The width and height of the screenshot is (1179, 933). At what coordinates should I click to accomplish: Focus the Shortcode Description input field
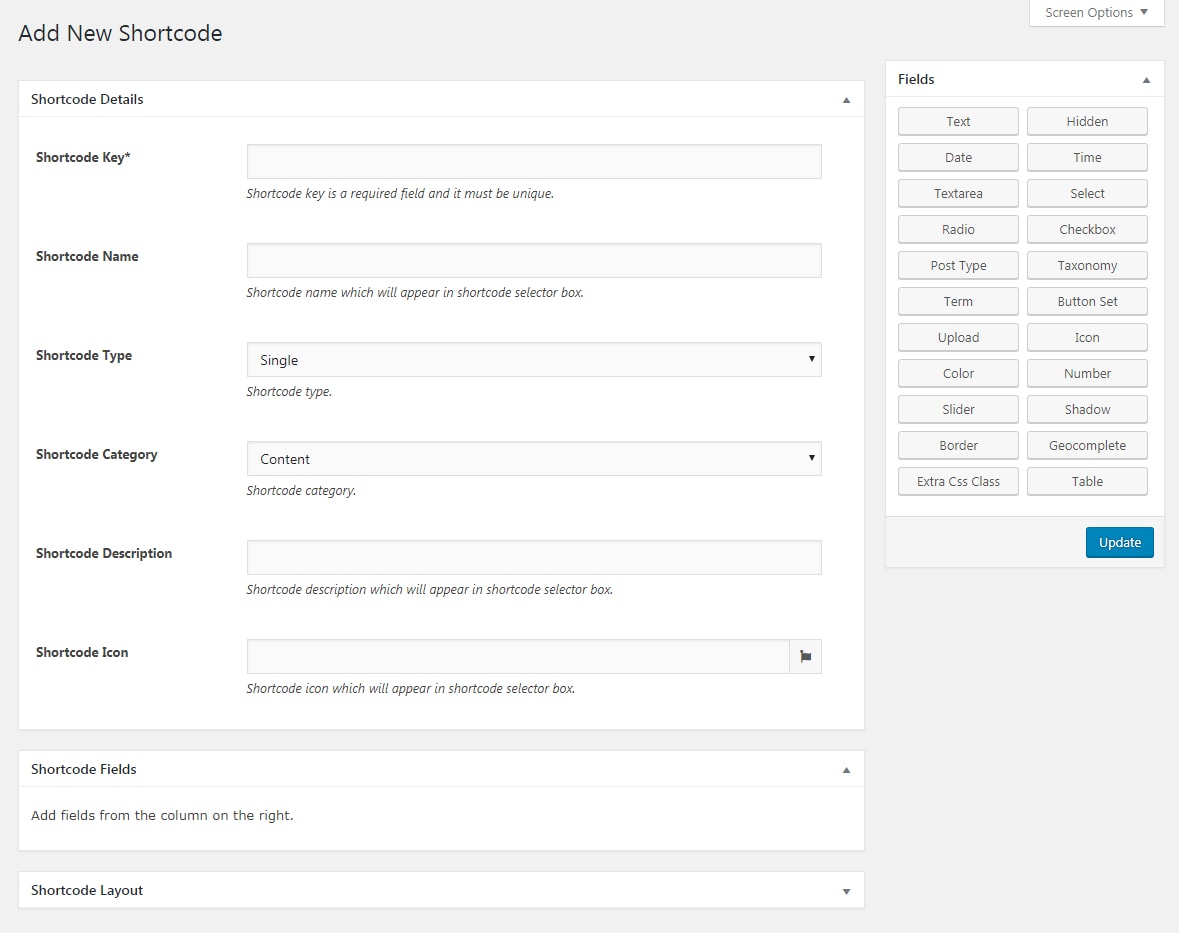pyautogui.click(x=534, y=558)
